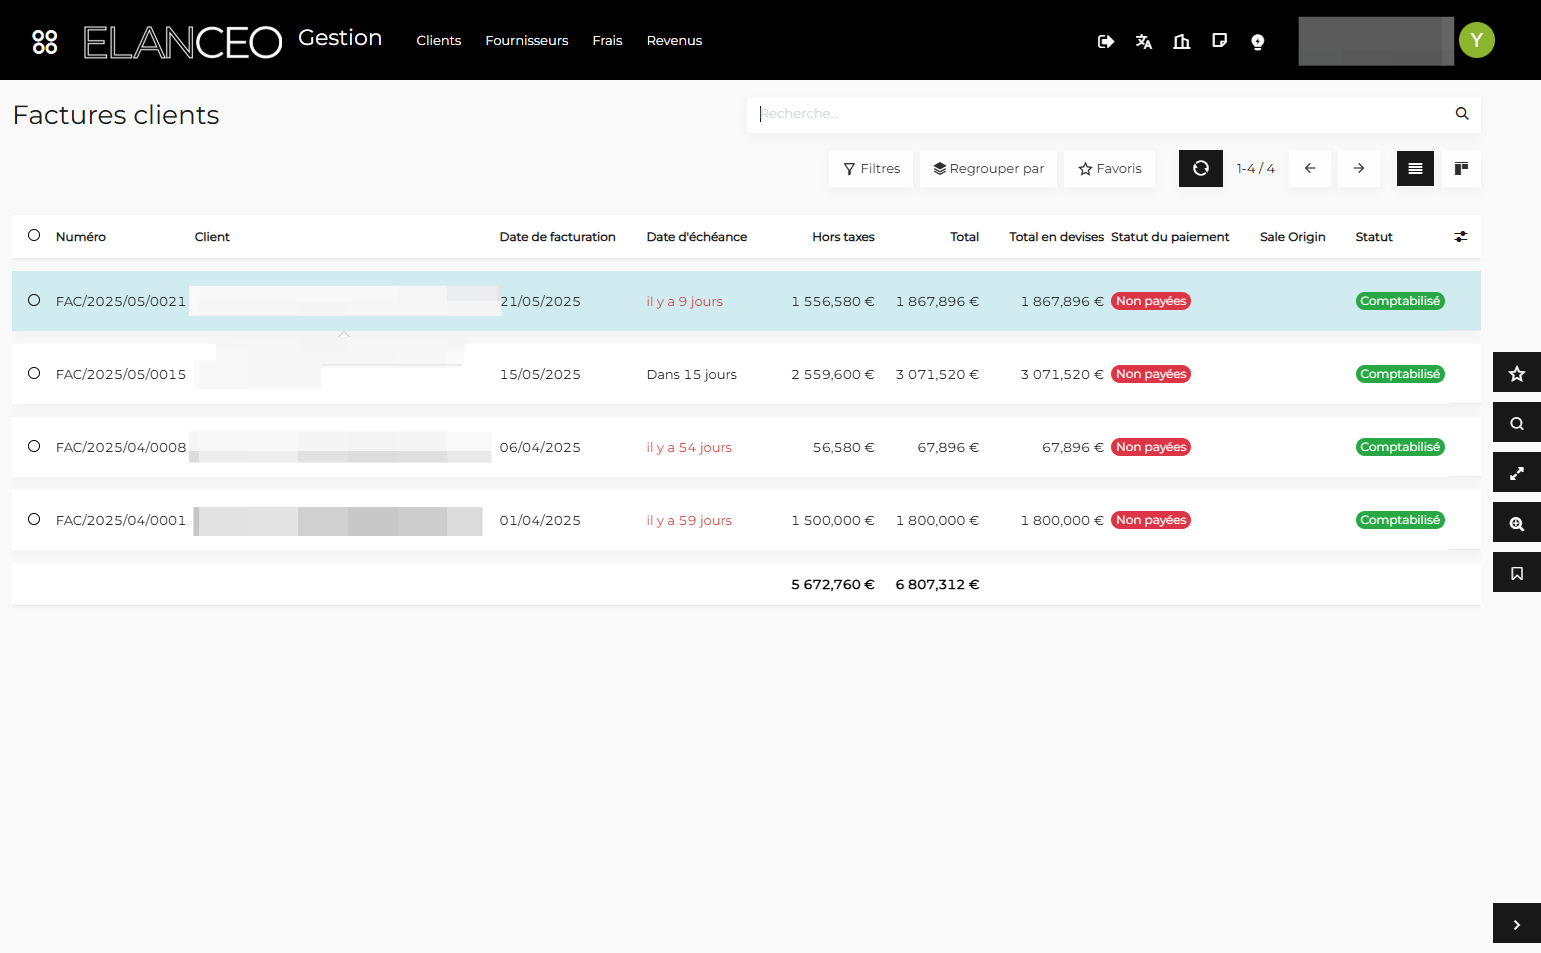Click the expand fullscreen side icon
The height and width of the screenshot is (953, 1541).
pyautogui.click(x=1517, y=473)
